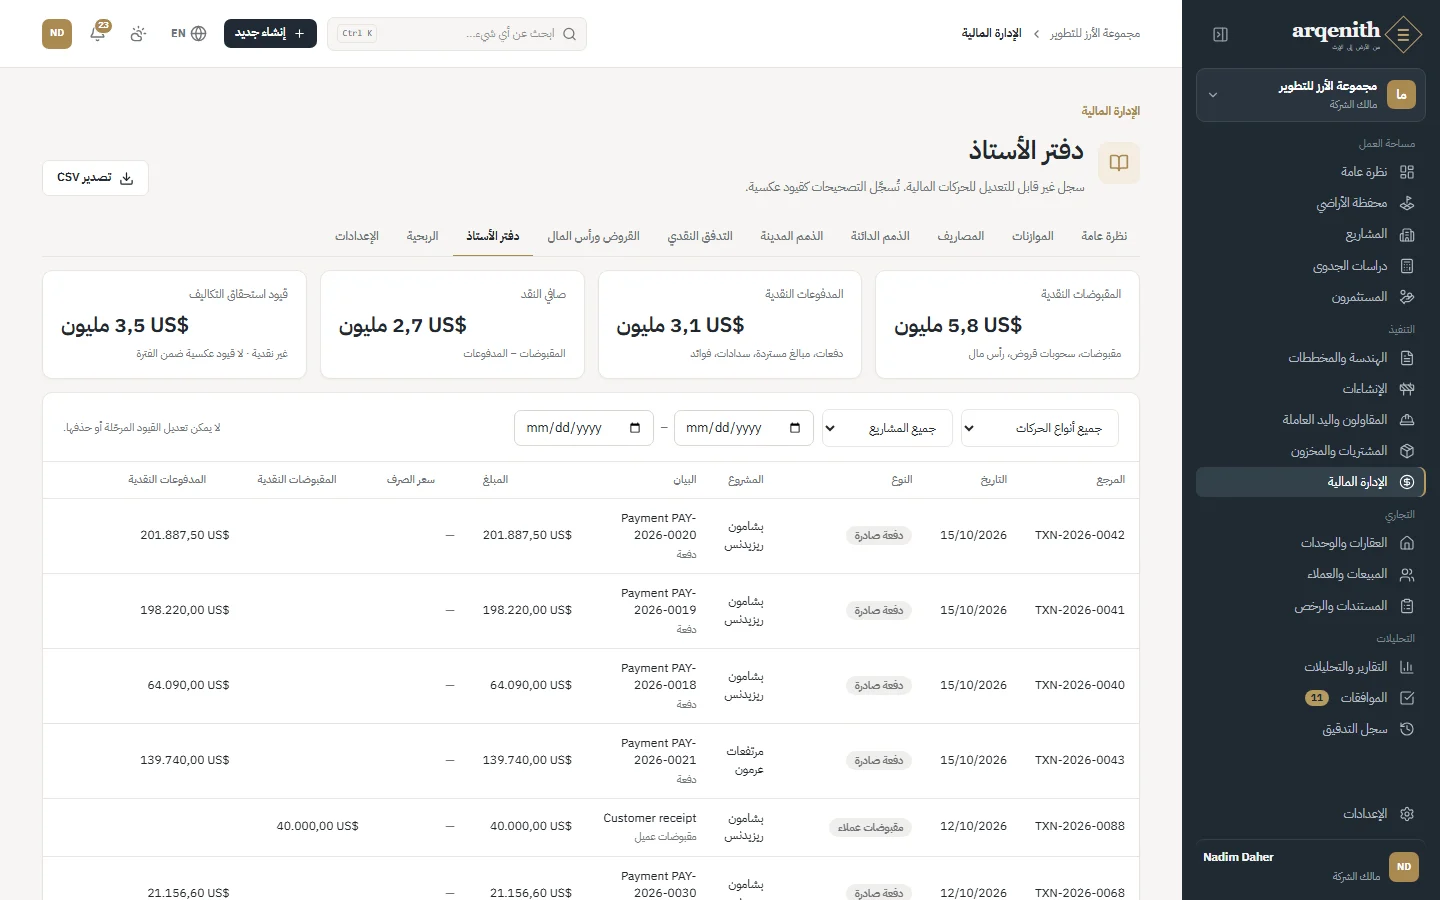The height and width of the screenshot is (900, 1440).
Task: Toggle the light/dark theme icon
Action: tap(138, 33)
